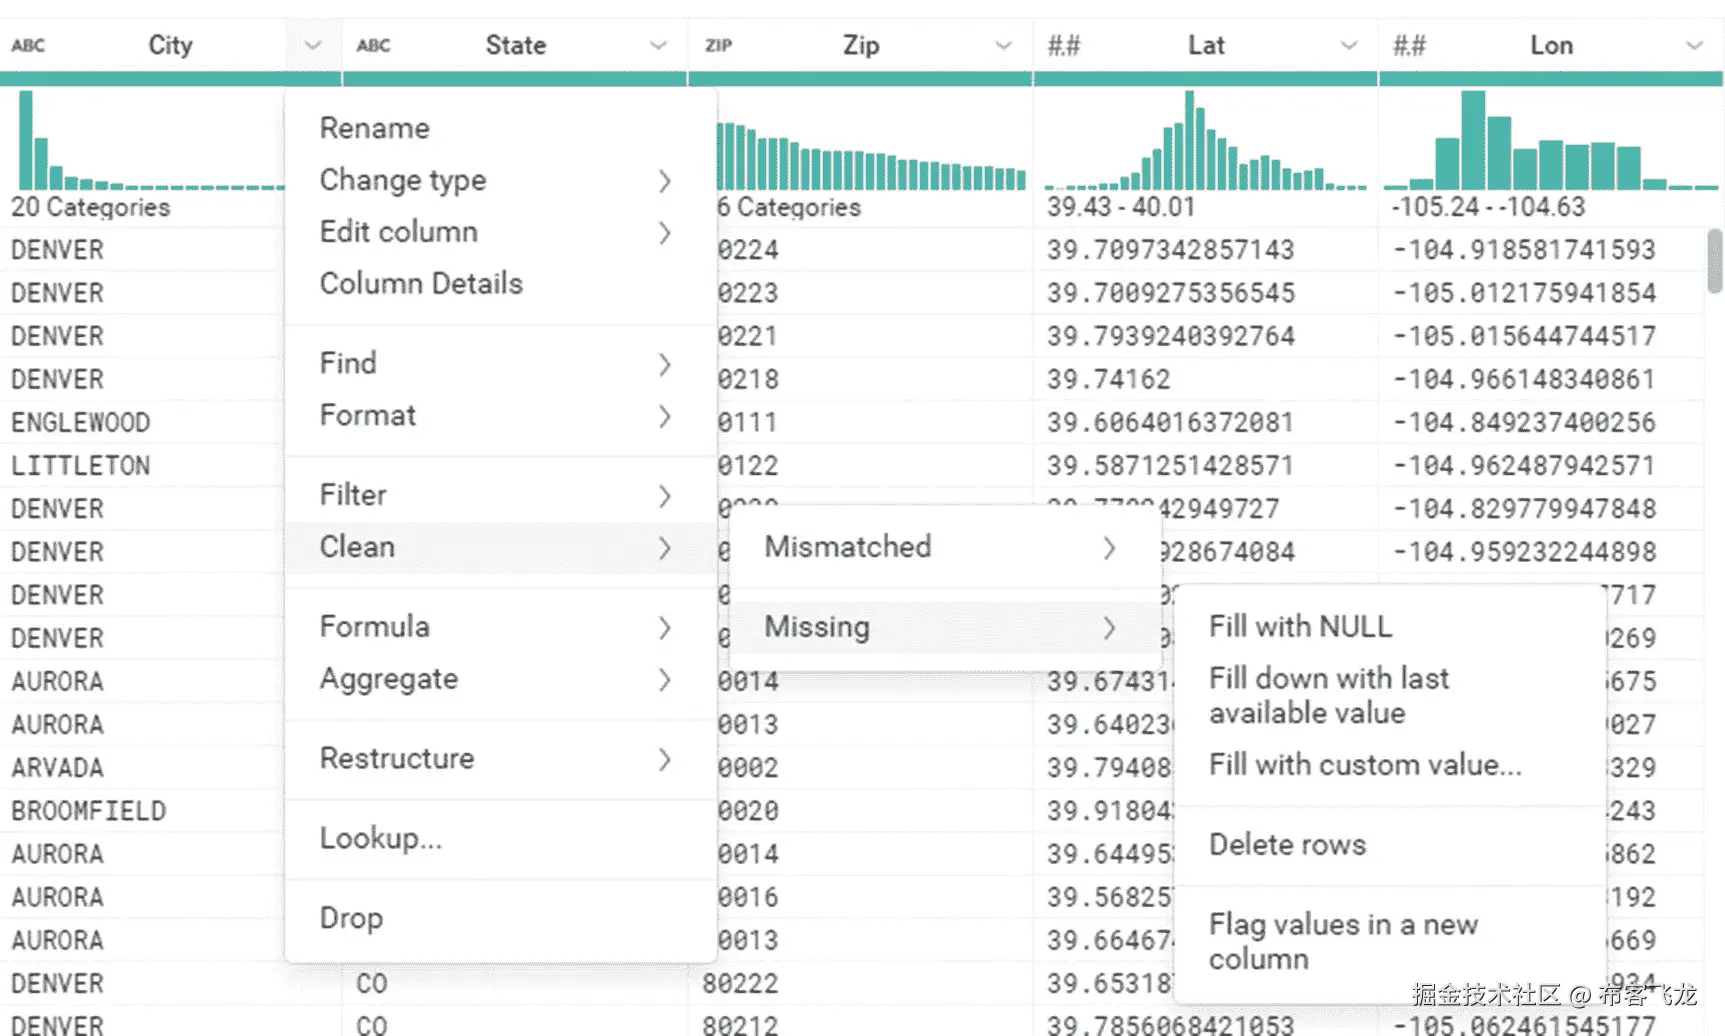The width and height of the screenshot is (1725, 1036).
Task: Click the ## numeric type icon for Lon
Action: pyautogui.click(x=1409, y=45)
